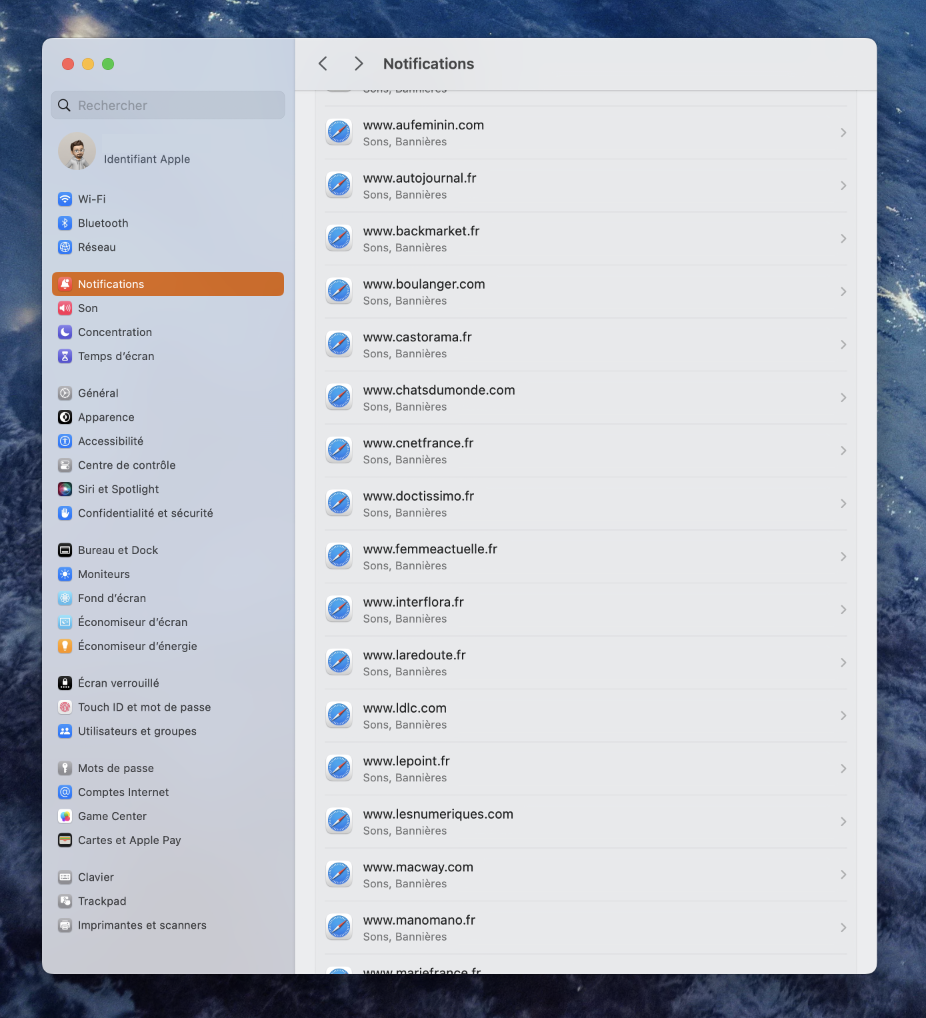Screen dimensions: 926x1018
Task: Click the Son speaker icon
Action: click(65, 308)
